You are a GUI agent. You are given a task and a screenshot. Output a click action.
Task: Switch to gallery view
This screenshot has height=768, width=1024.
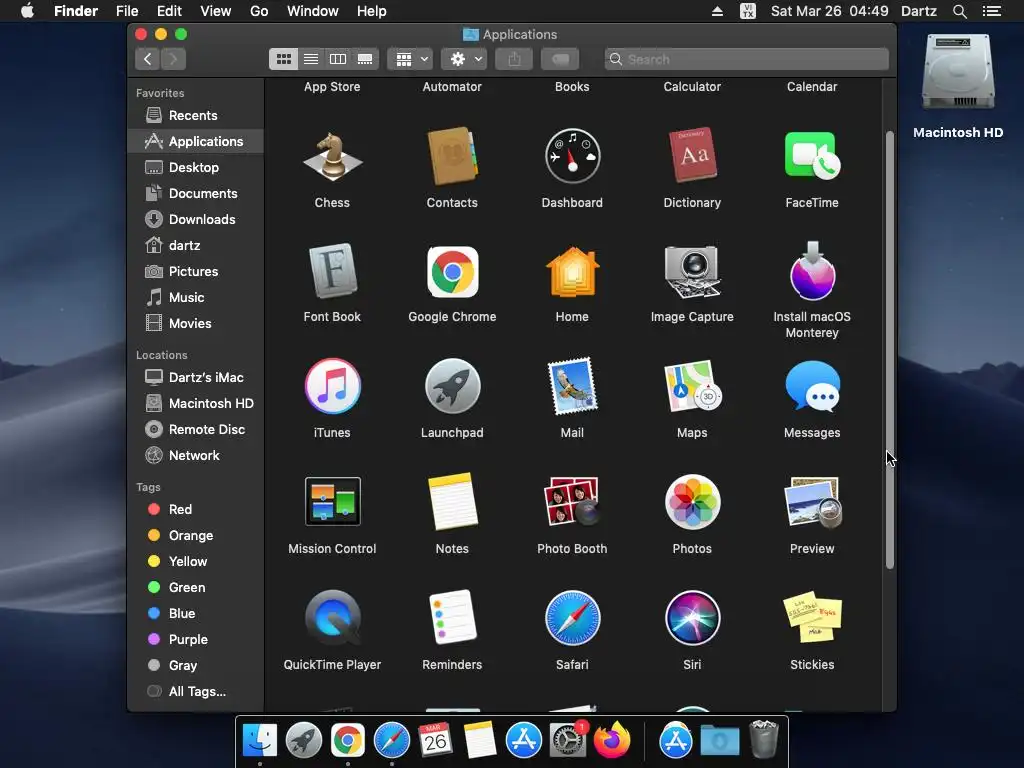click(365, 59)
